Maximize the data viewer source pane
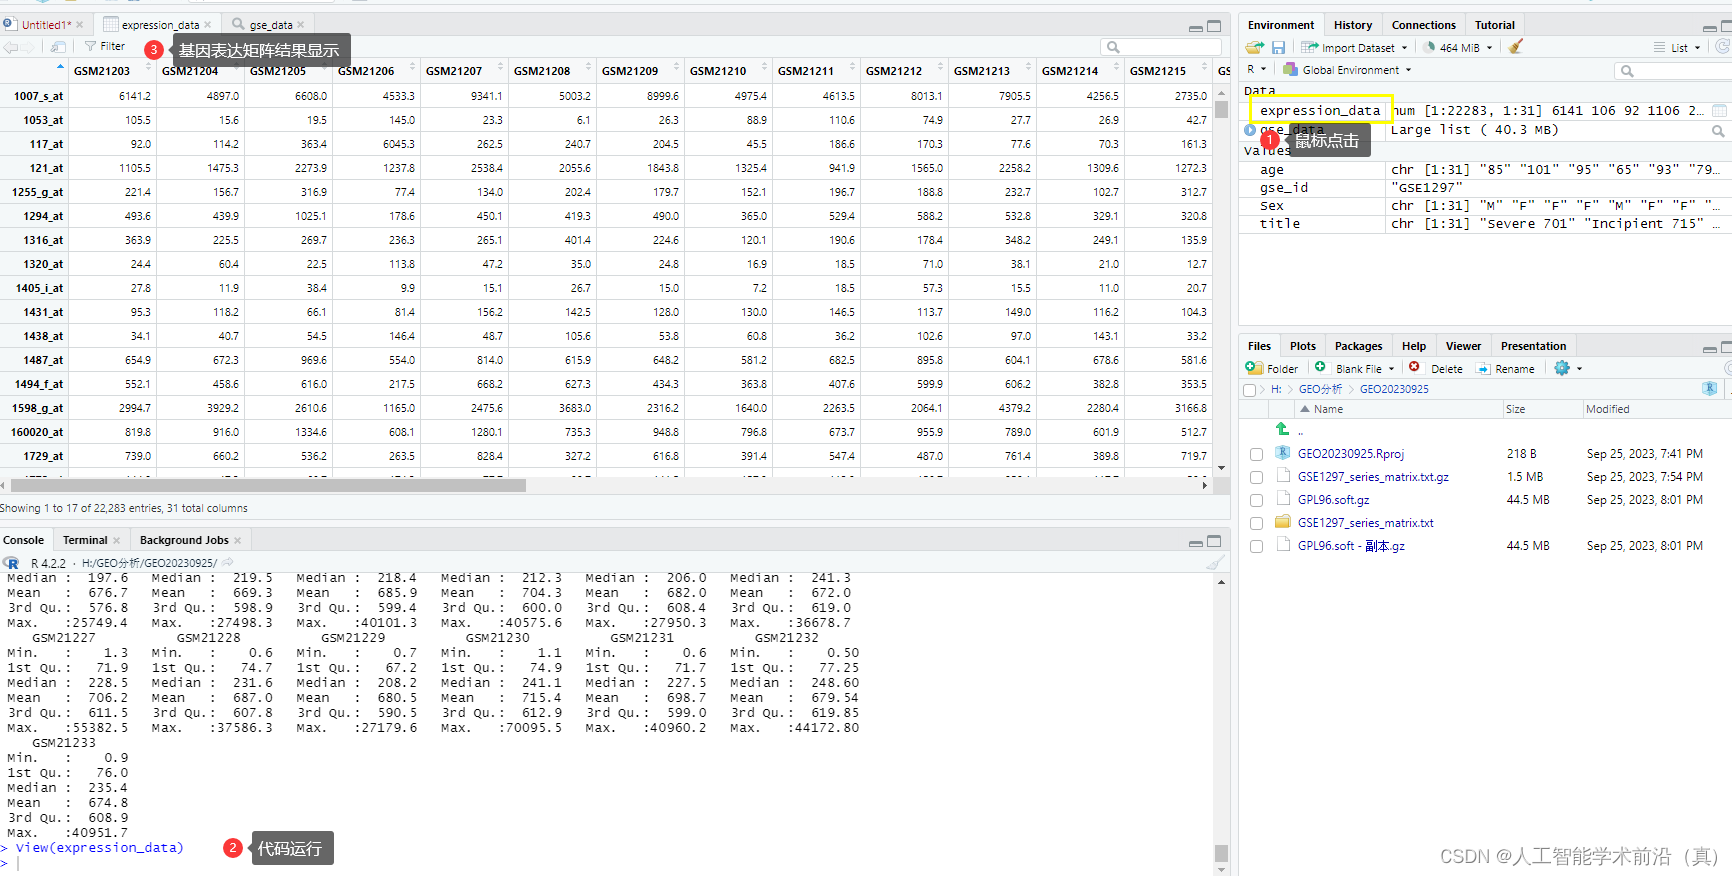Image resolution: width=1732 pixels, height=876 pixels. tap(1214, 26)
